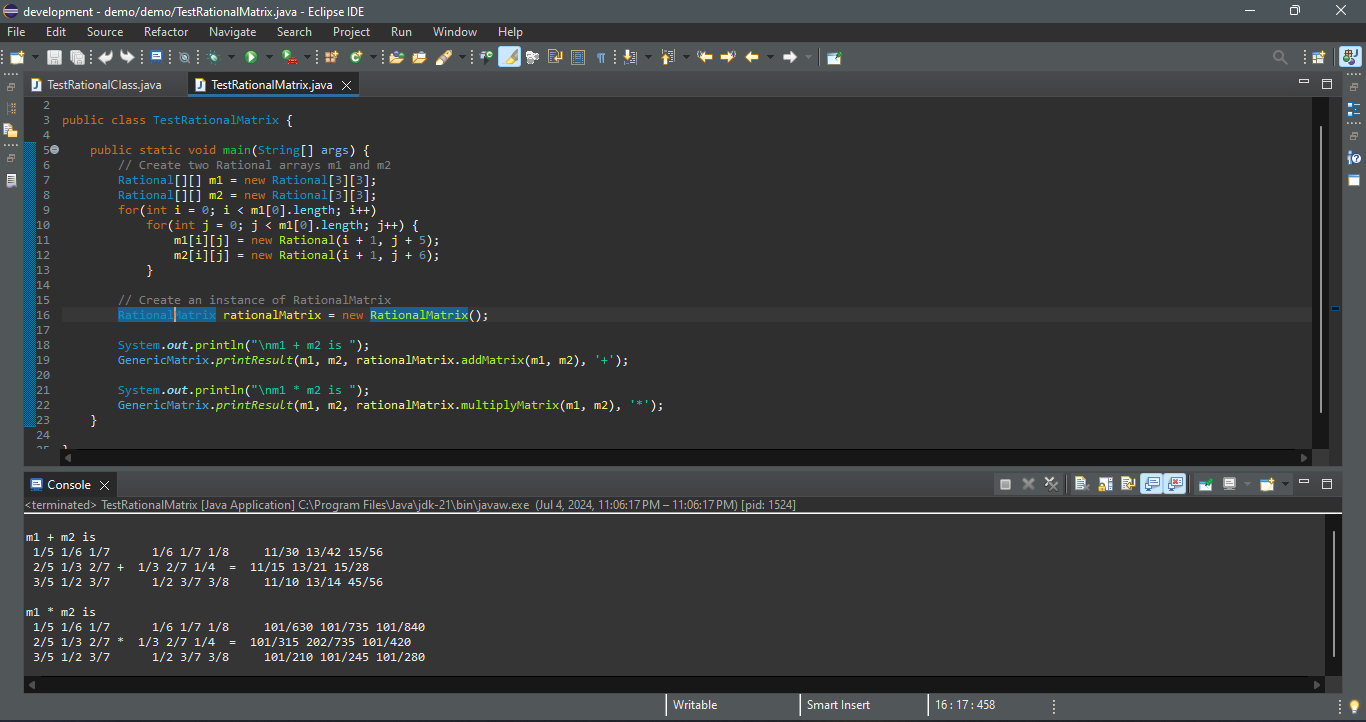
Task: Click the New Java Package icon
Action: tap(331, 57)
